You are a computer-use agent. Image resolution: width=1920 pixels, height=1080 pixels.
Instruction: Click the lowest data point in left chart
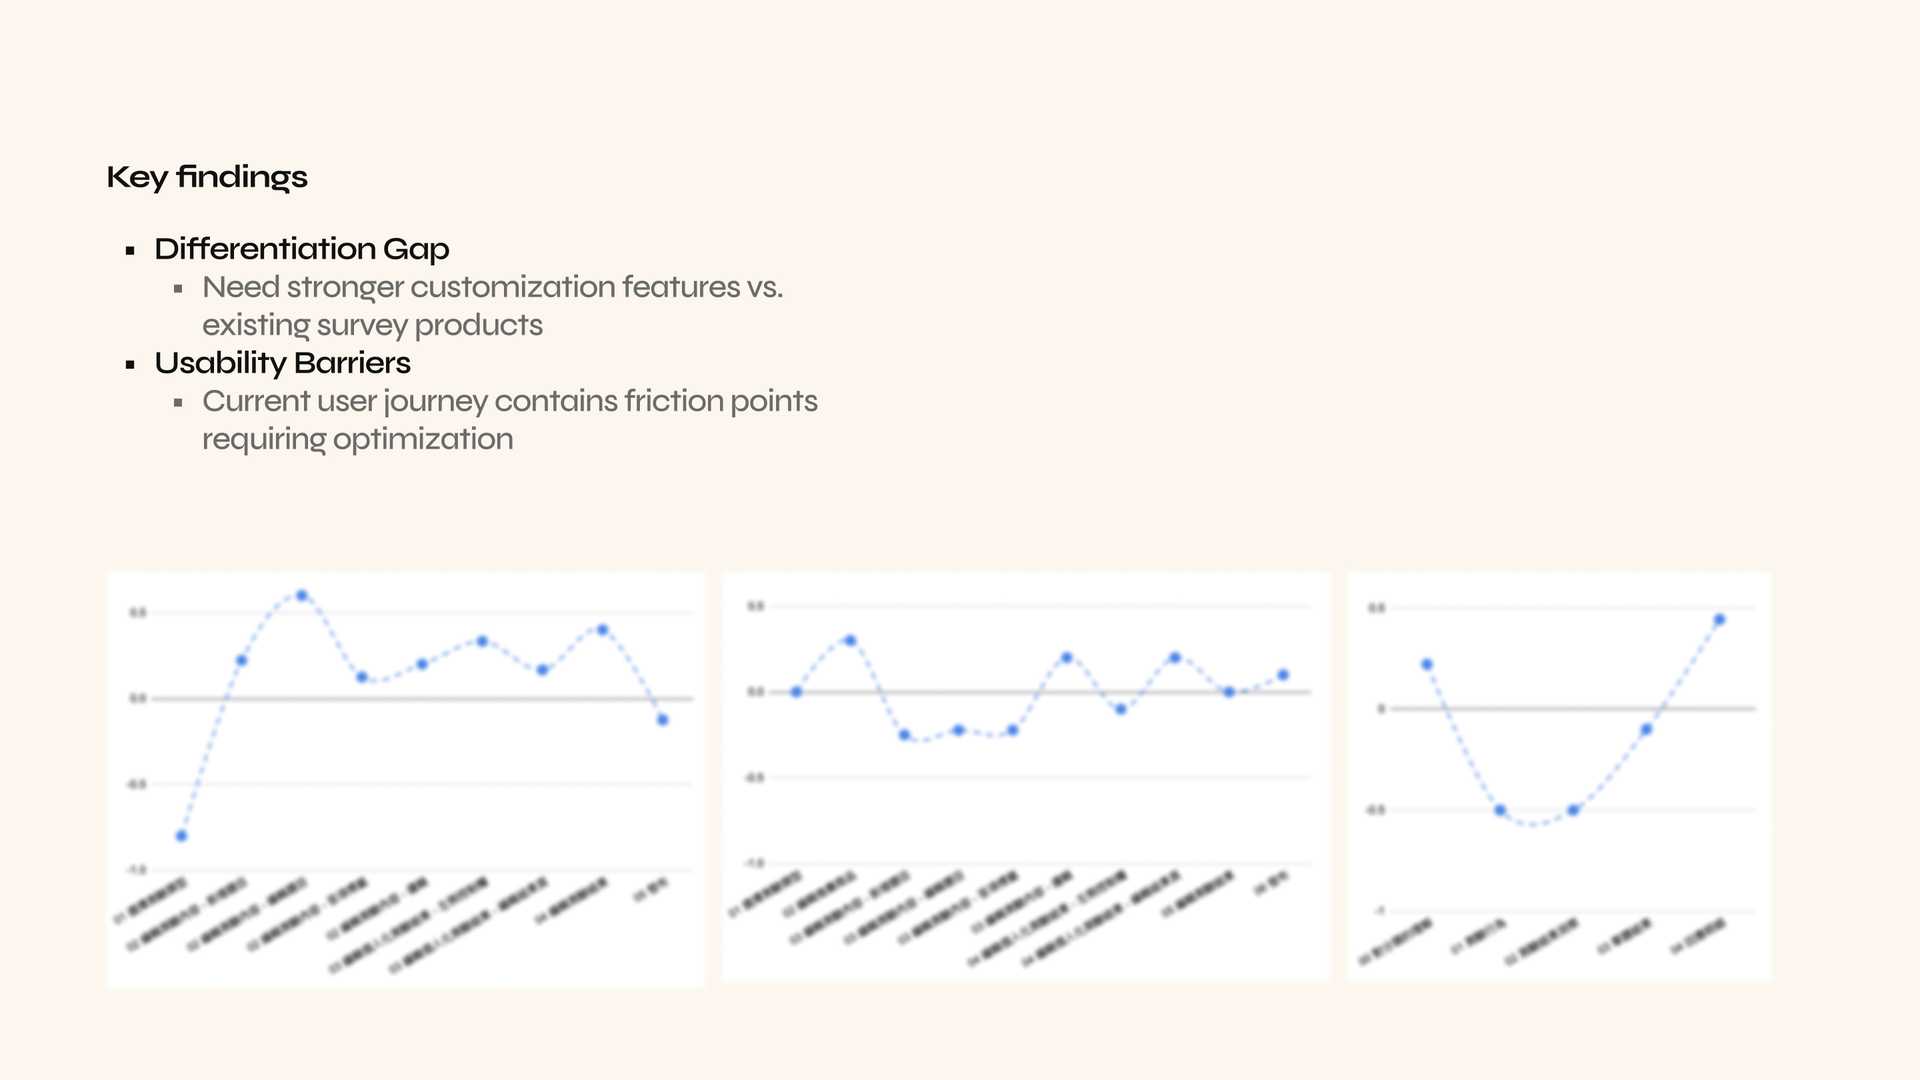(x=181, y=836)
